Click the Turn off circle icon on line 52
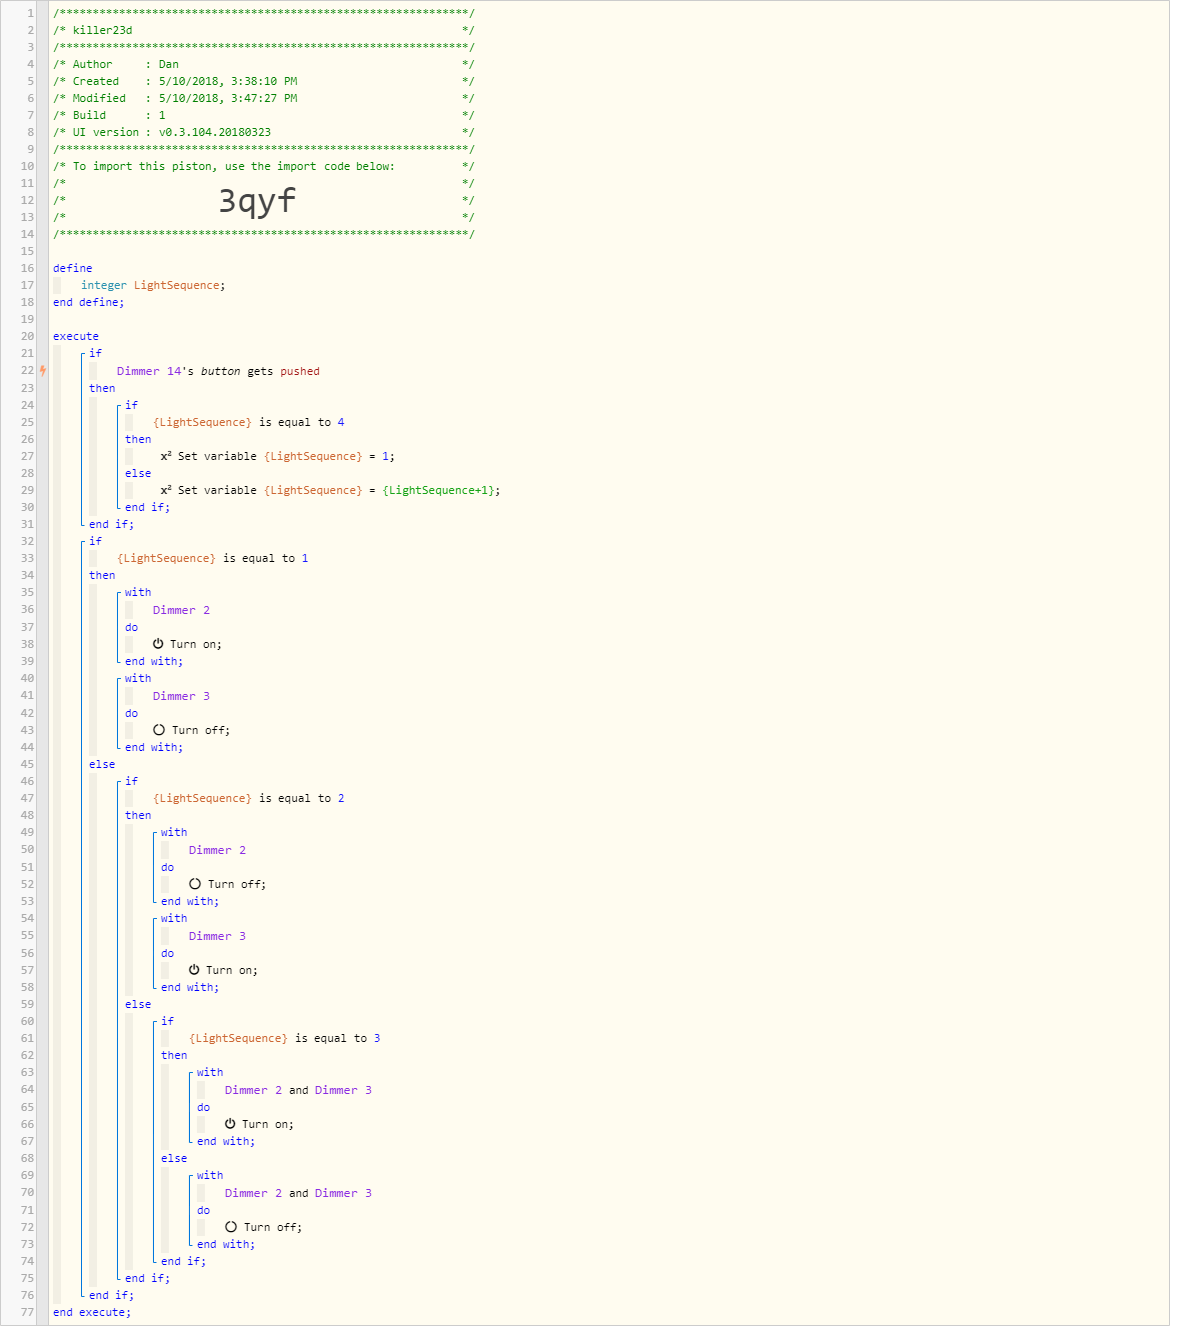Screen dimensions: 1178x1334 click(195, 884)
